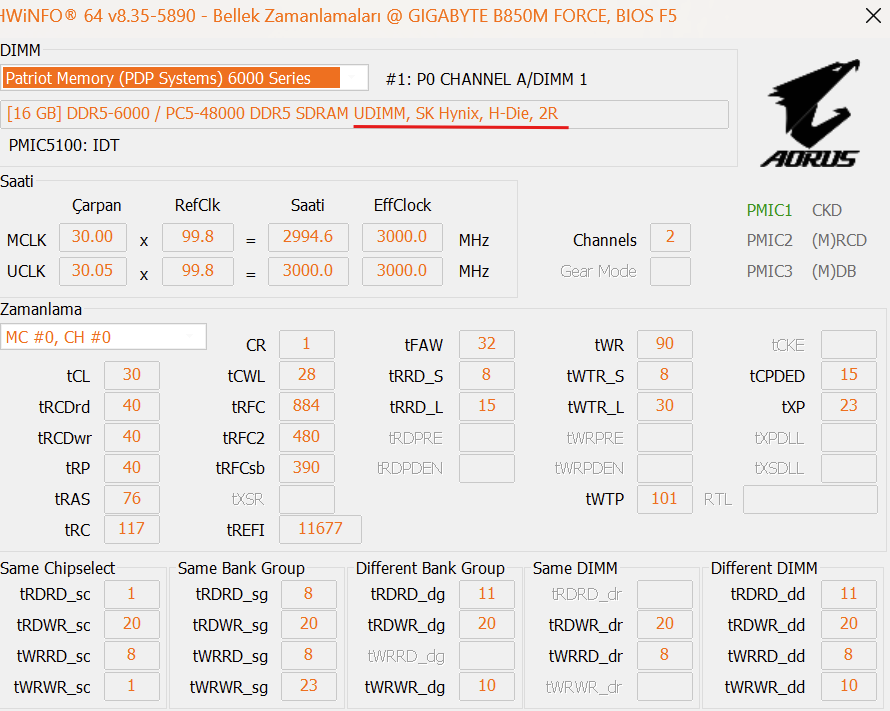Click the tWRRD_sc value 8
The height and width of the screenshot is (711, 890).
coord(132,655)
